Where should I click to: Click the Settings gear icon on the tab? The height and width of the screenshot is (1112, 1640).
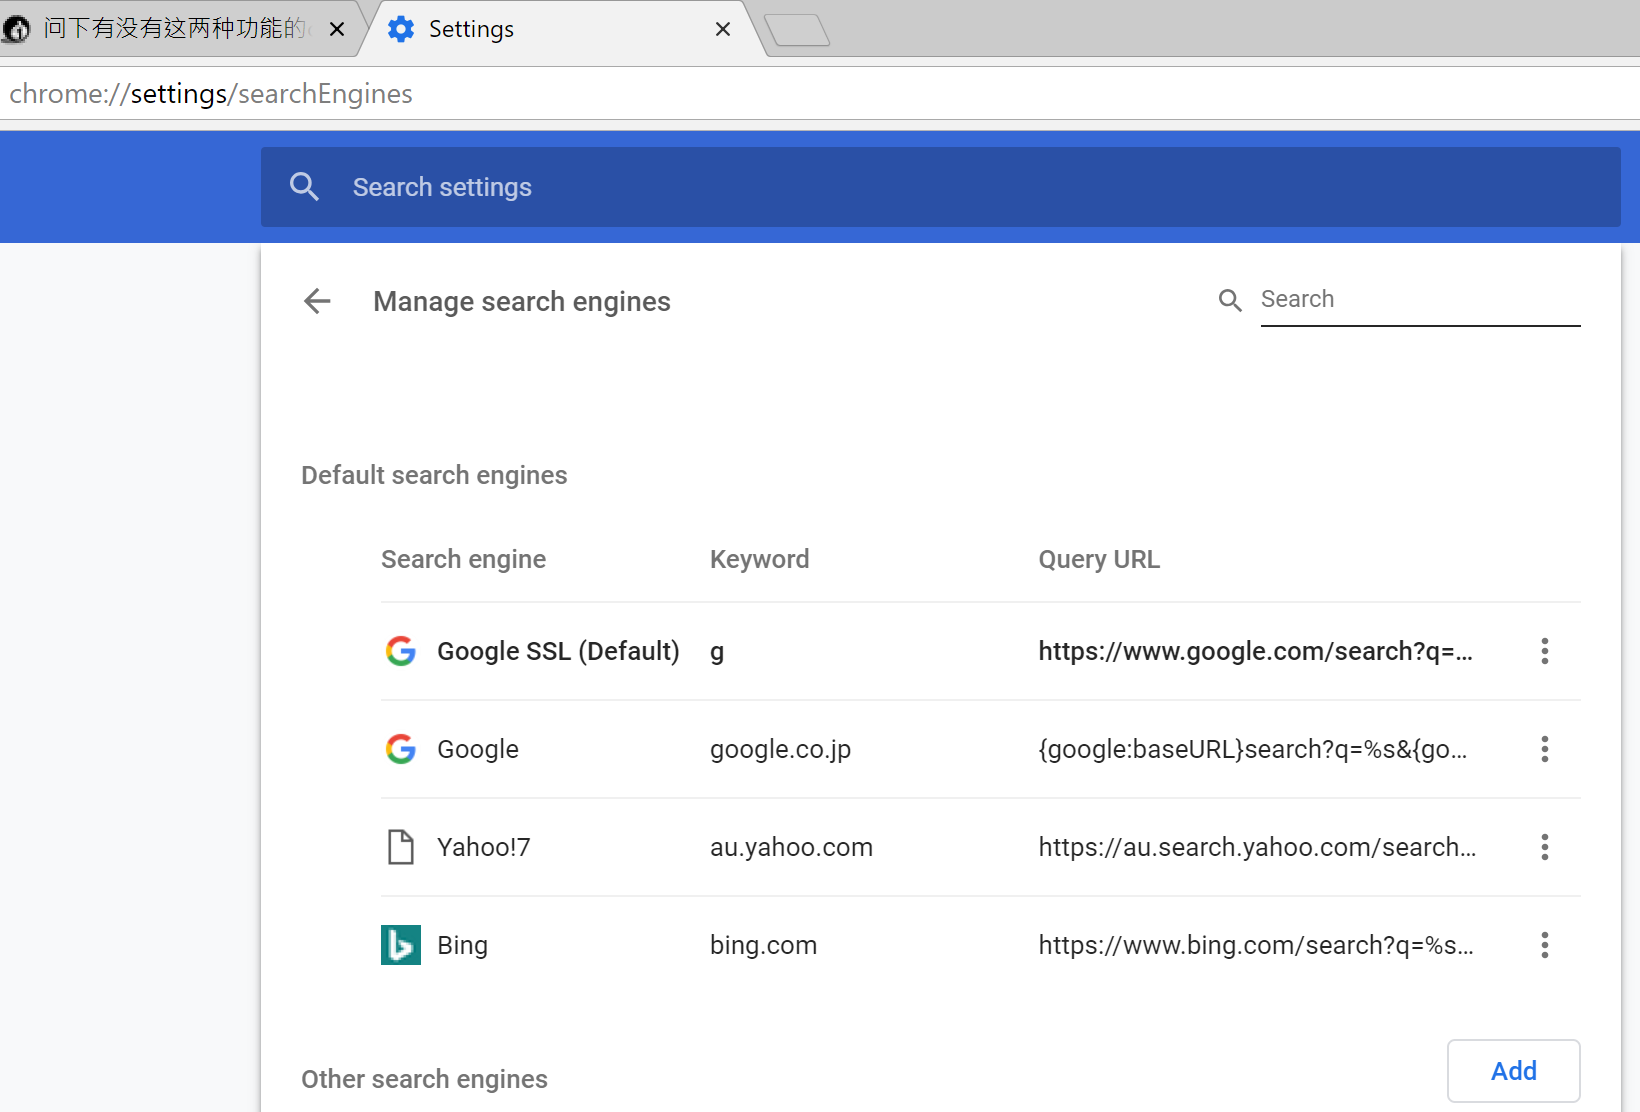pos(401,29)
